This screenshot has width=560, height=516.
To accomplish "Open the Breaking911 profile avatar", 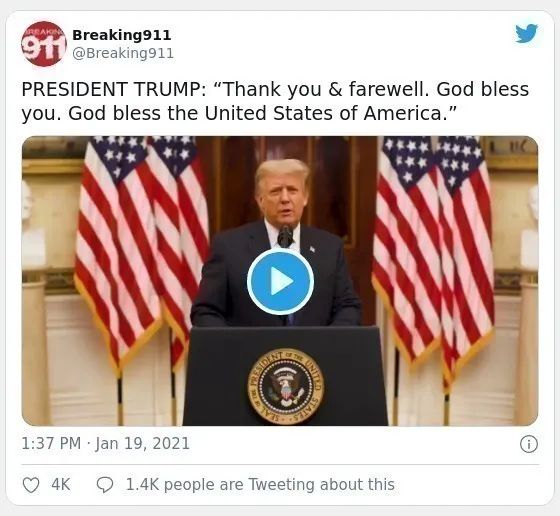I will pos(44,44).
